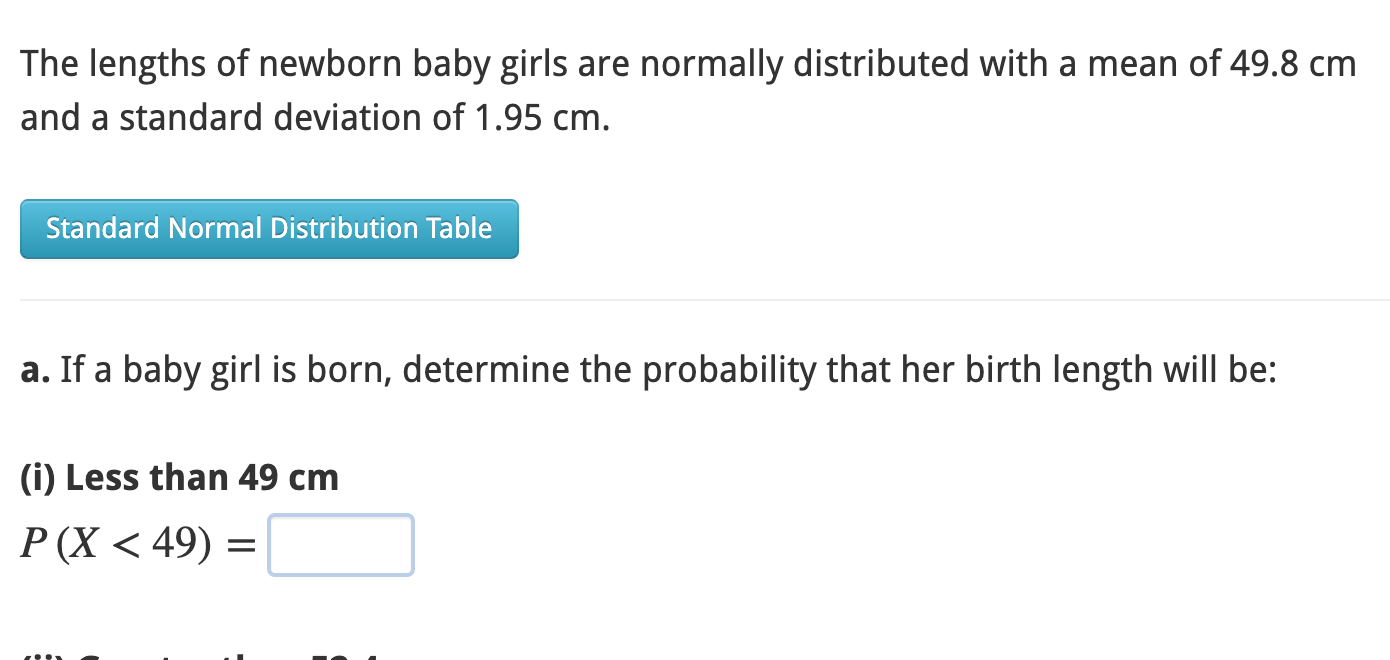1390x660 pixels.
Task: Click the bold label '(i)'
Action: (36, 477)
